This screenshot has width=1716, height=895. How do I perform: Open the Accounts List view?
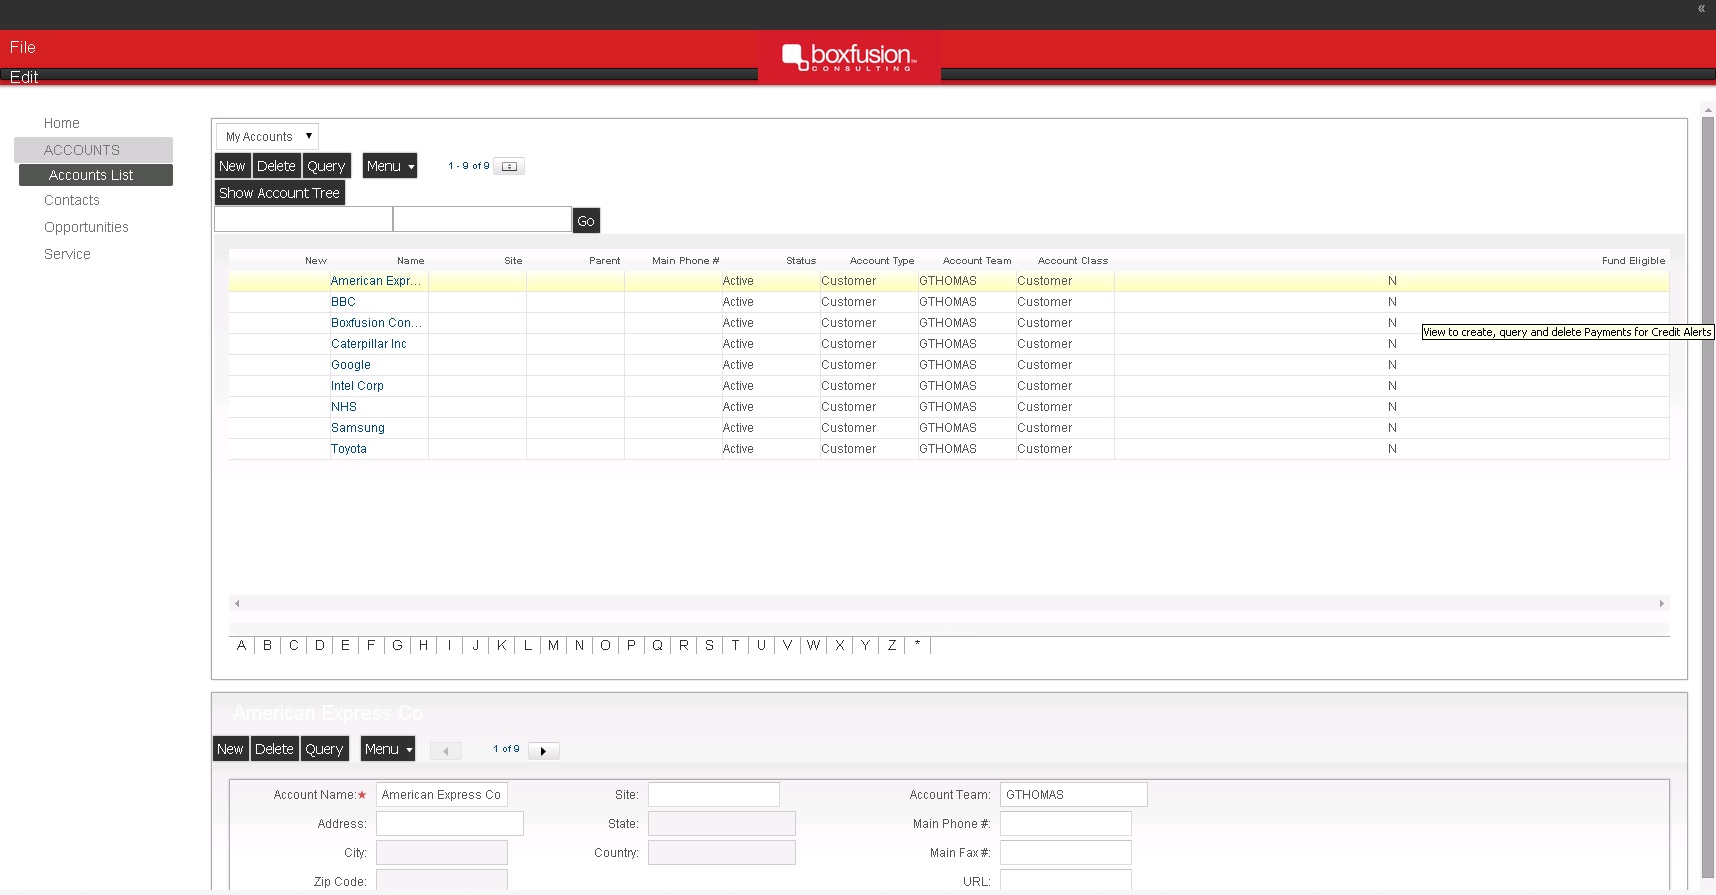[x=96, y=175]
